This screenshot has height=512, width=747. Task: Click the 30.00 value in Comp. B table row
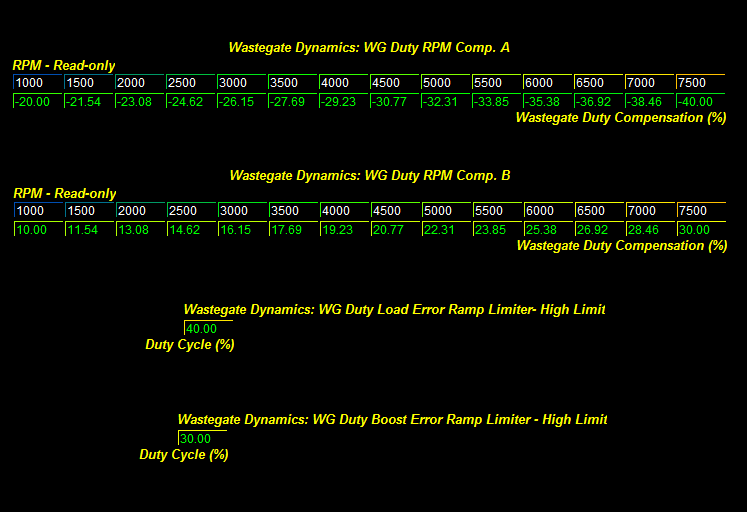point(700,229)
